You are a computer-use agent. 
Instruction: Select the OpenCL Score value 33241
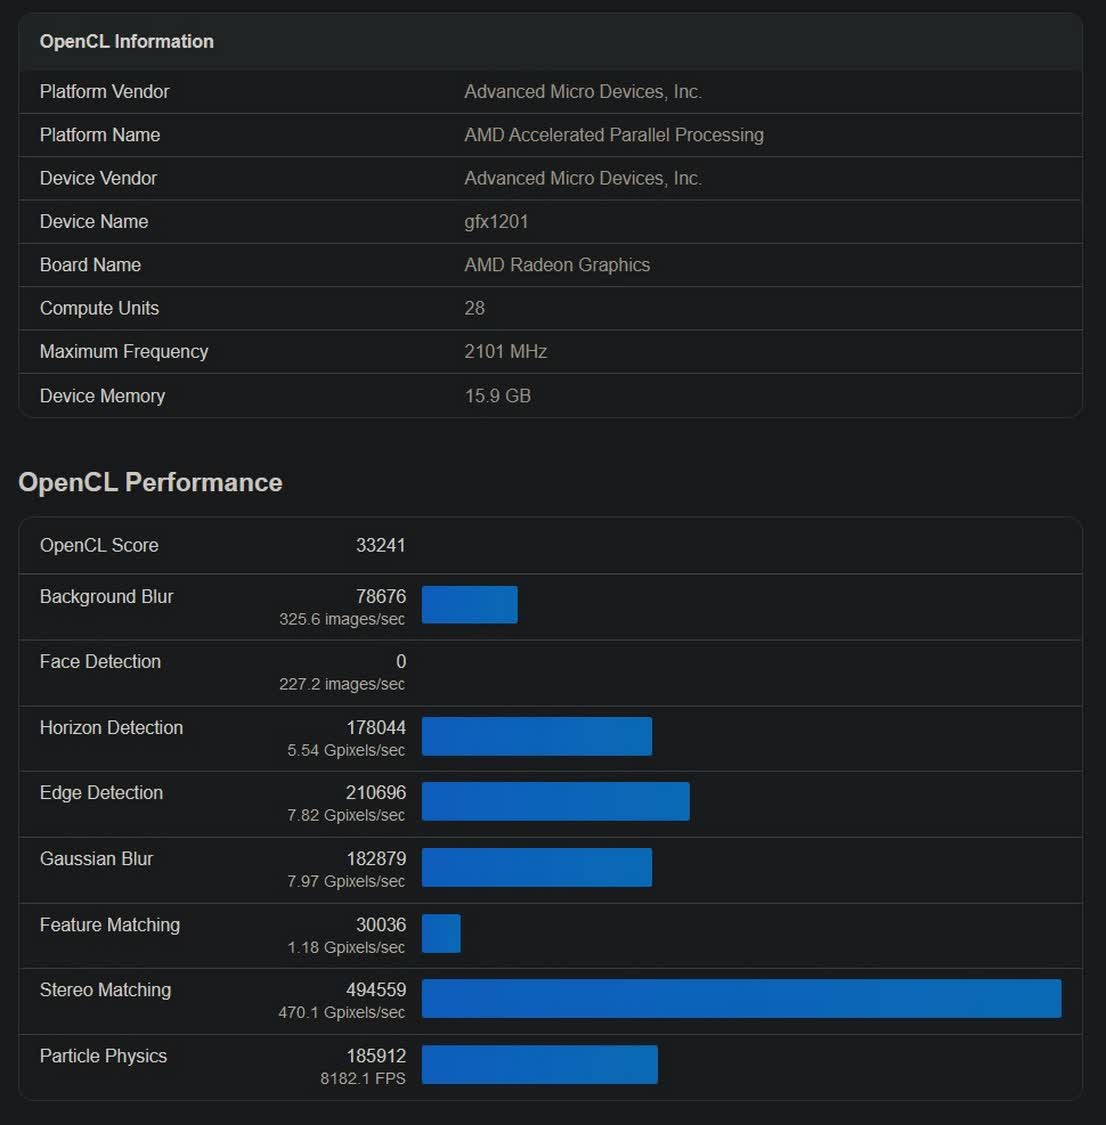point(380,545)
